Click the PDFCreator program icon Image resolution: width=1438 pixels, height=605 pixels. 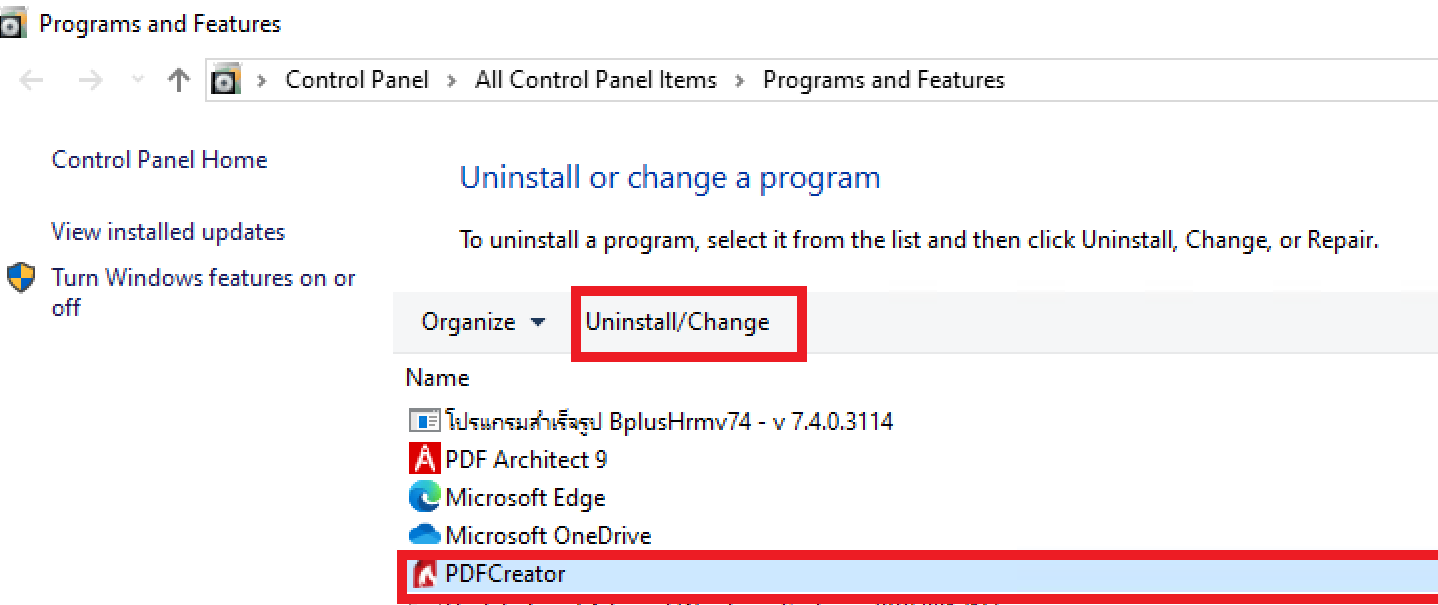click(424, 575)
